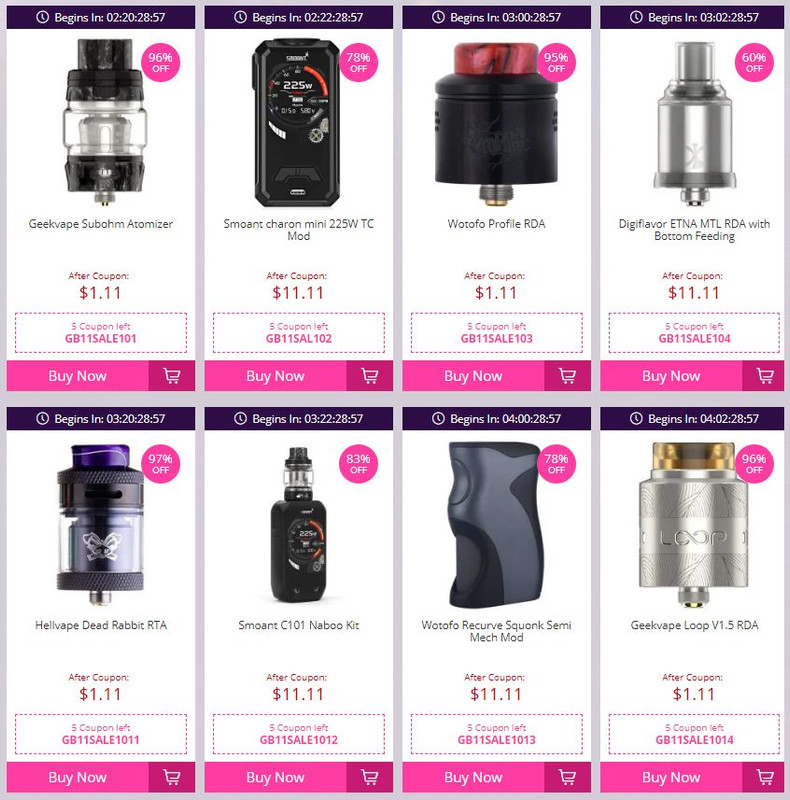The height and width of the screenshot is (800, 790).
Task: Select coupon code GB11SALE101
Action: click(x=101, y=339)
